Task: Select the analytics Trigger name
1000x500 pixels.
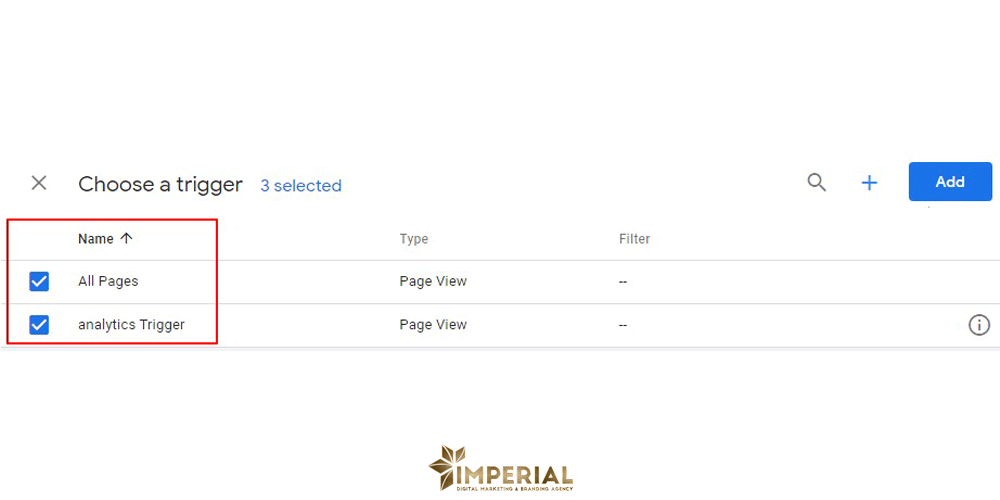Action: pos(131,325)
